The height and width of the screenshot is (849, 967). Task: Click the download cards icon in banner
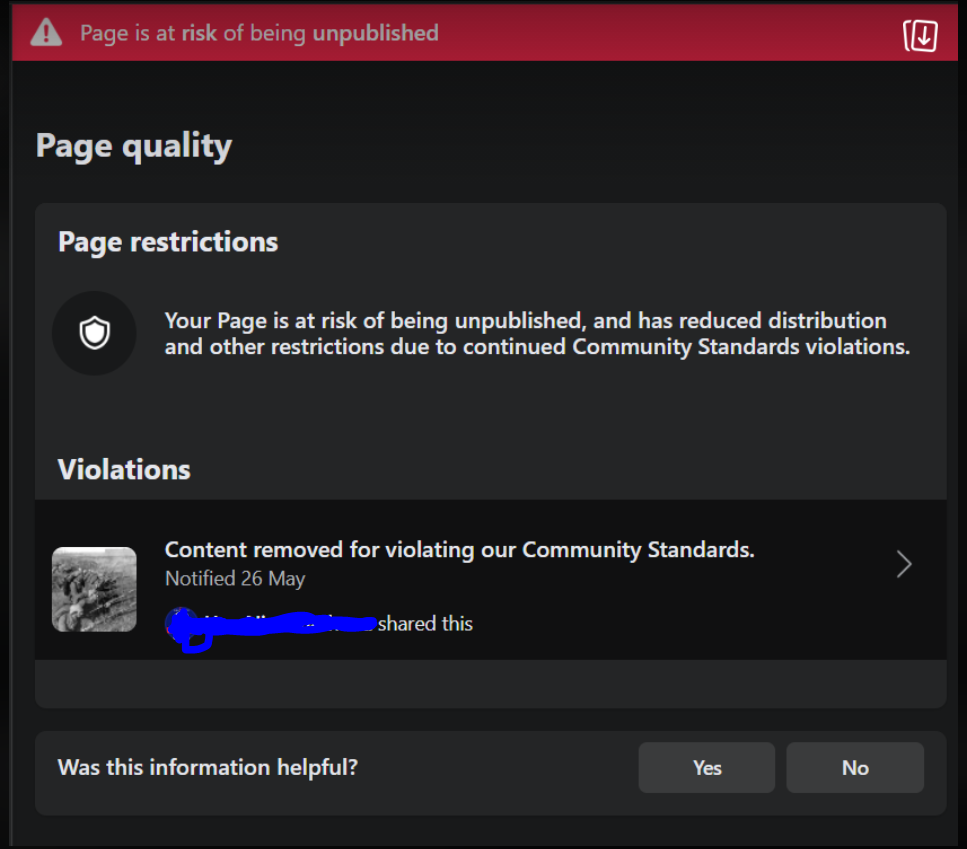point(920,36)
